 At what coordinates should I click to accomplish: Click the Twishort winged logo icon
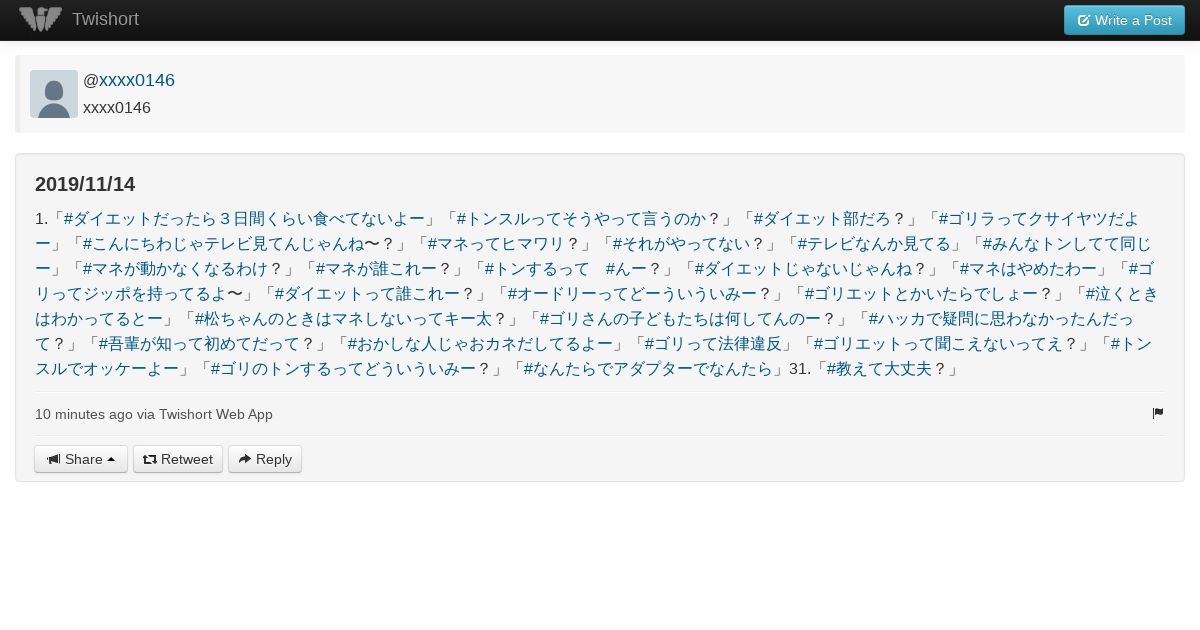pos(41,19)
